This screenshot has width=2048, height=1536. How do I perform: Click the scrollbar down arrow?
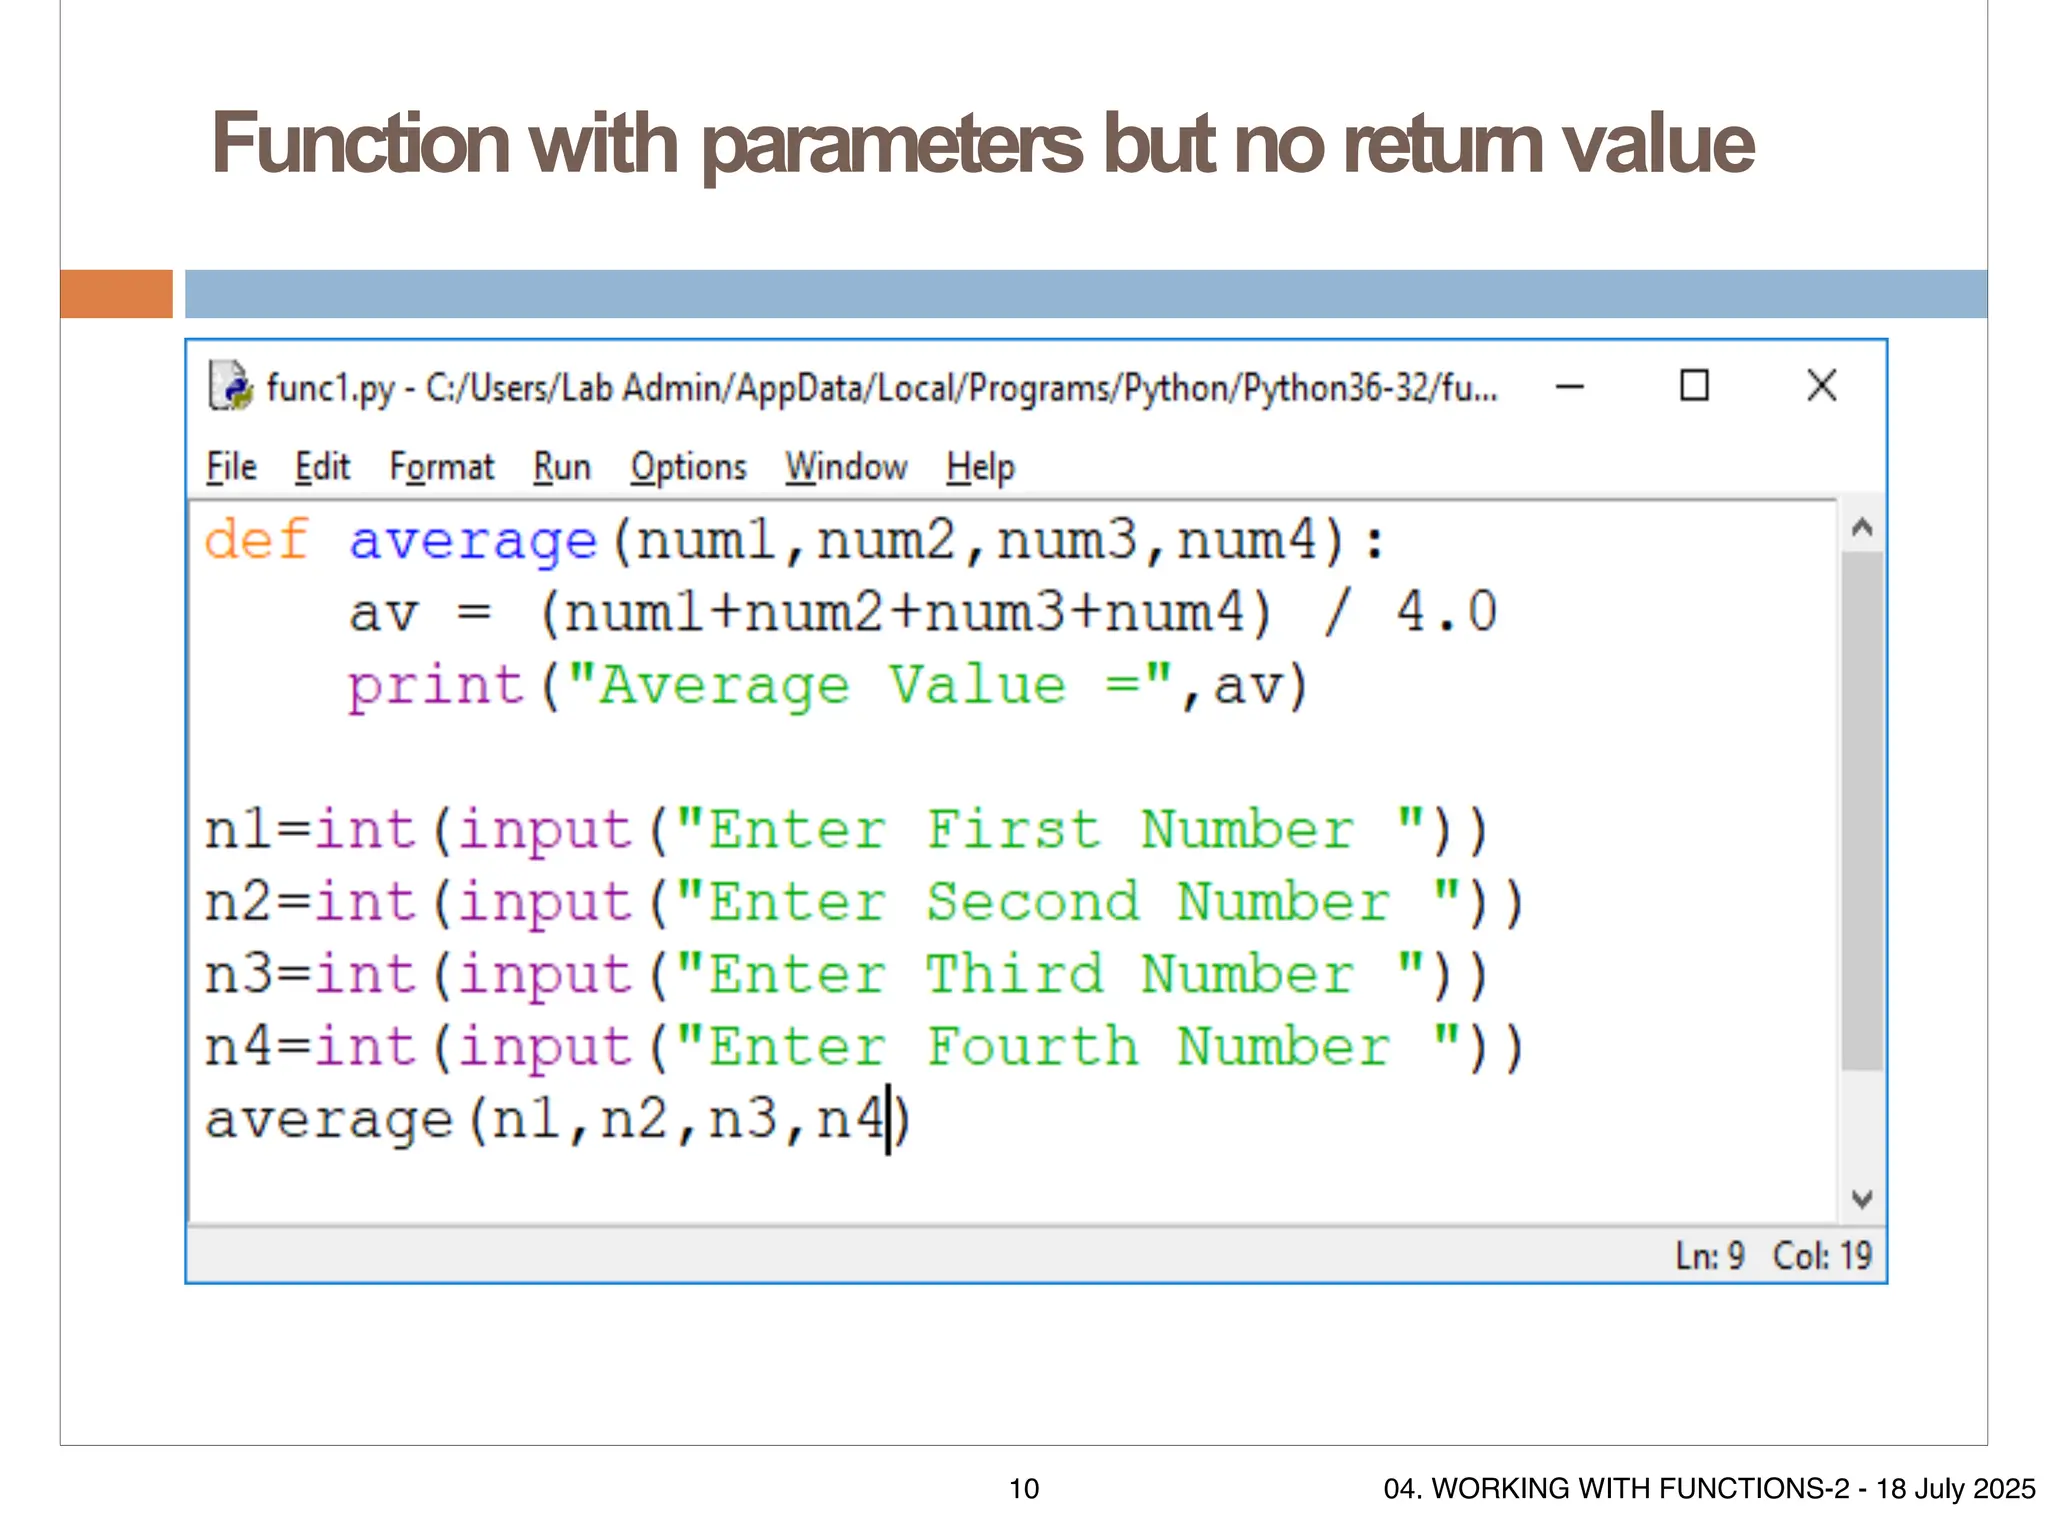(1862, 1198)
